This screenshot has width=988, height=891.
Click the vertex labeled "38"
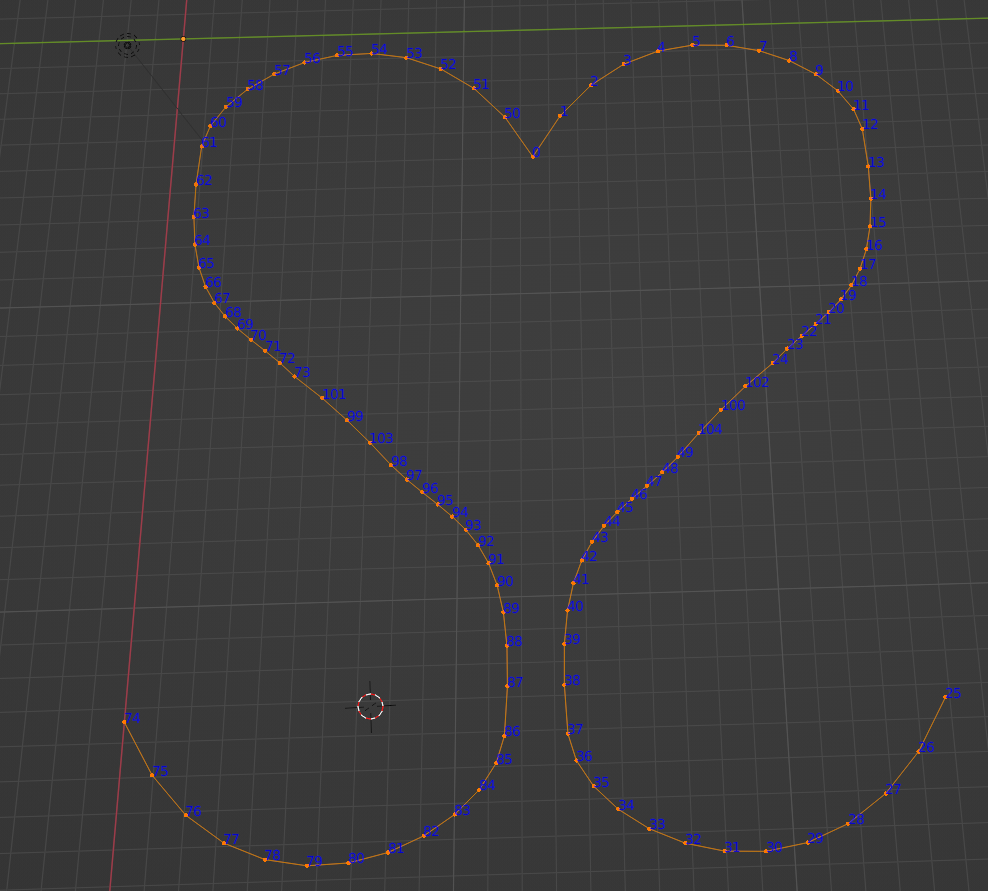point(564,685)
